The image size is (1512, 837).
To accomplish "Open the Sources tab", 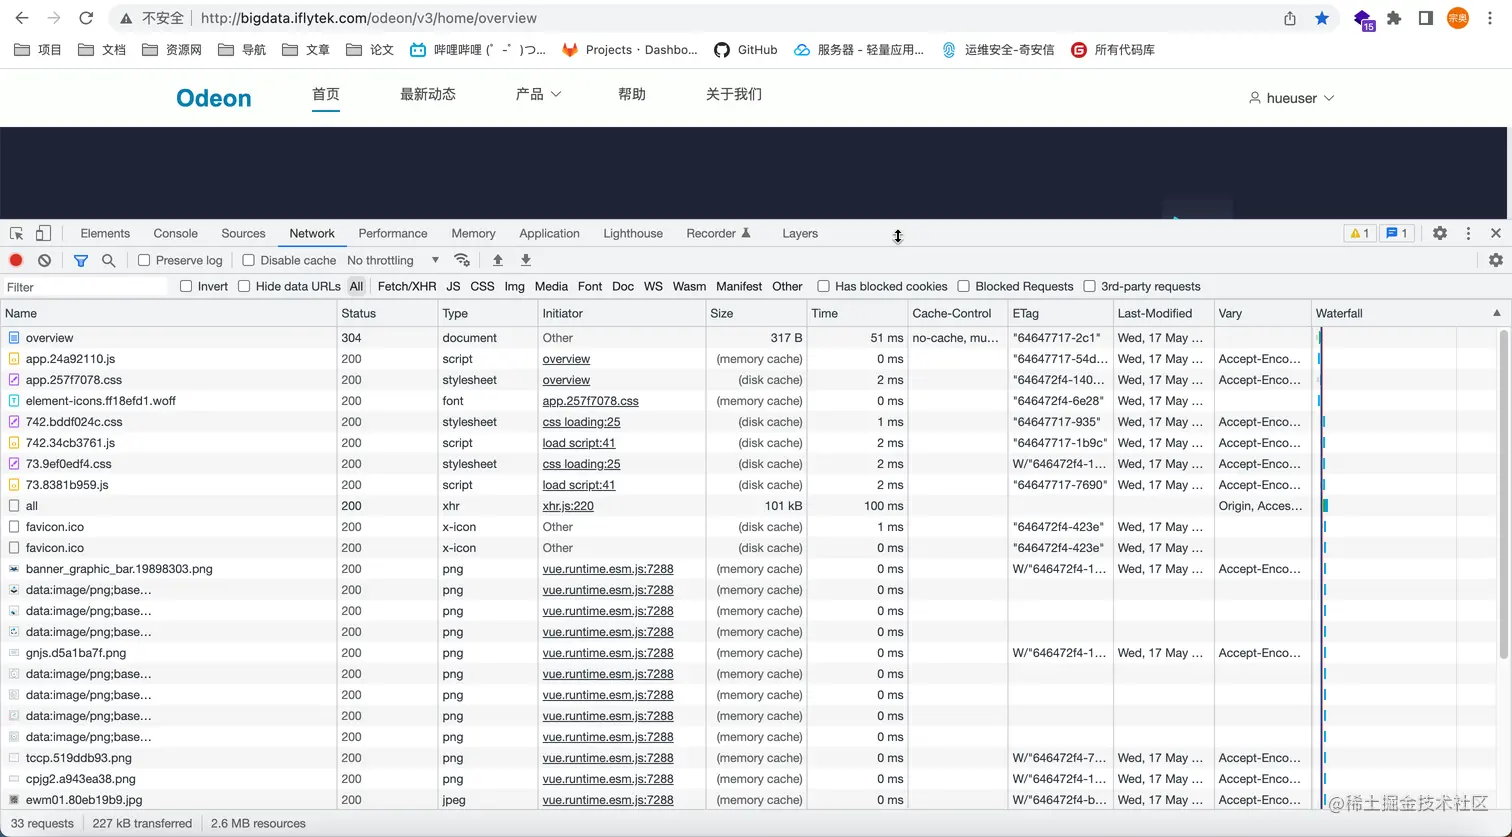I will [243, 233].
